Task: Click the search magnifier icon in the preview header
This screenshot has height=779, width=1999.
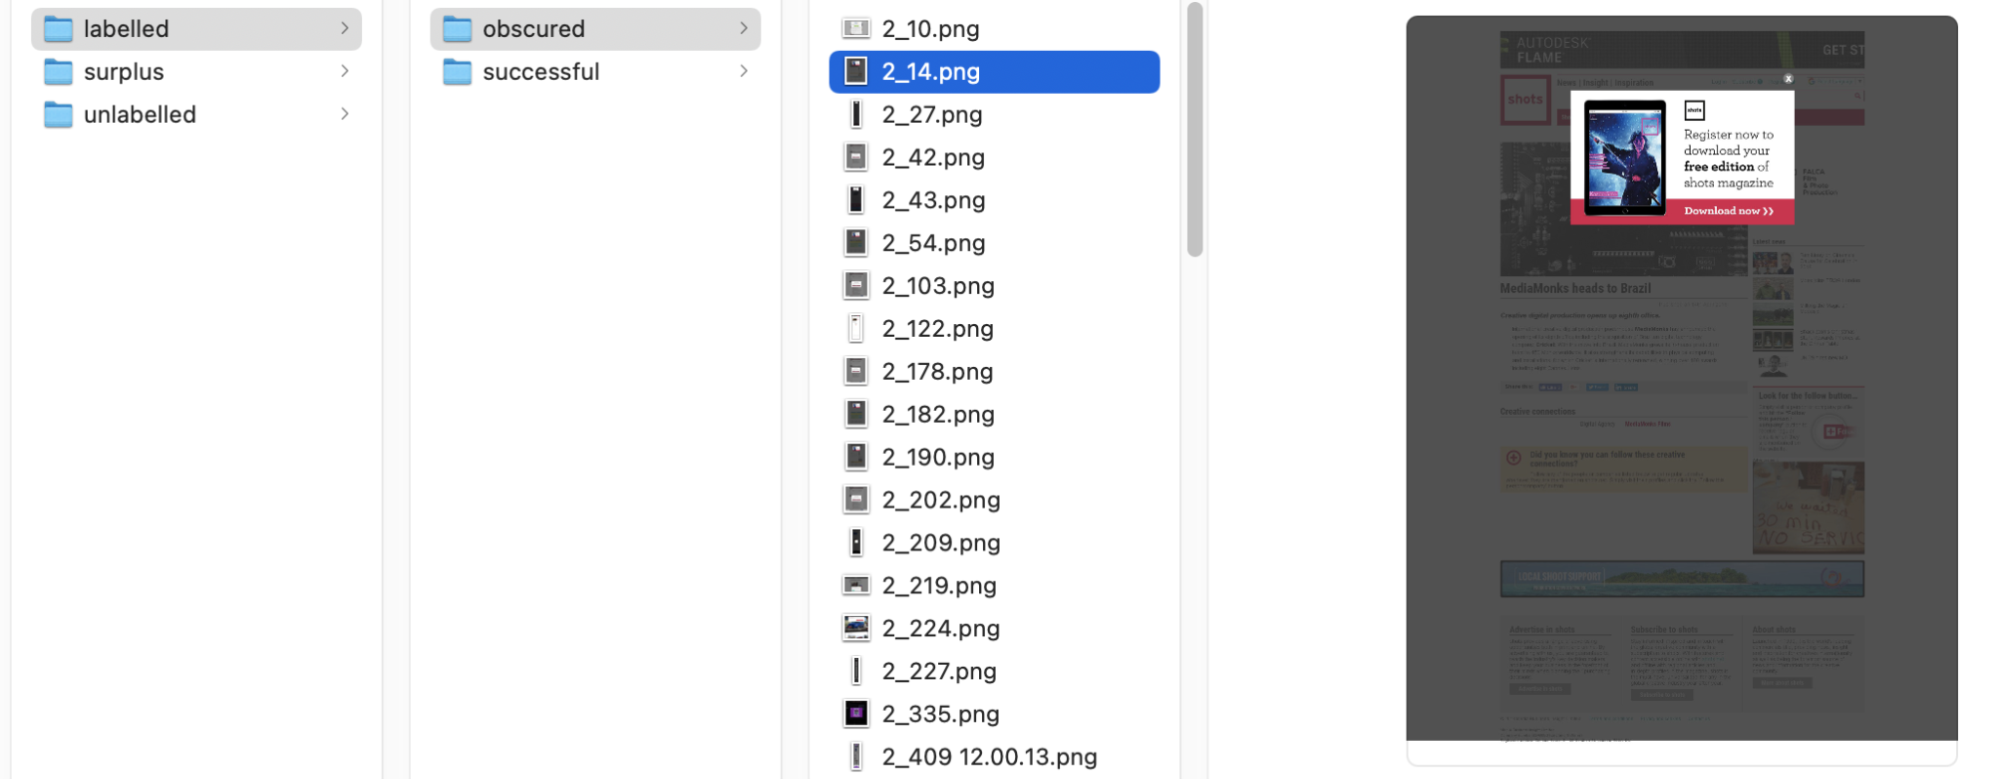Action: tap(1857, 95)
